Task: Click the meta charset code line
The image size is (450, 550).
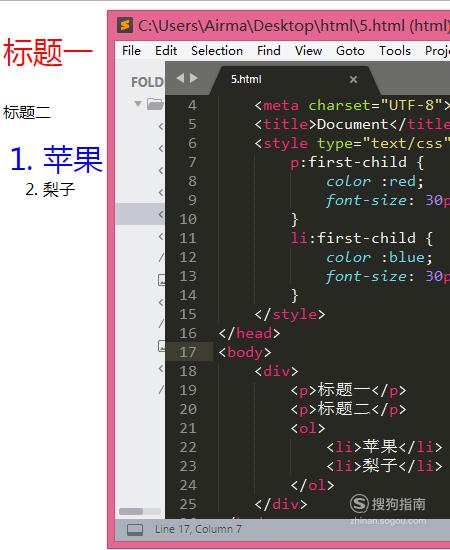Action: pos(352,105)
